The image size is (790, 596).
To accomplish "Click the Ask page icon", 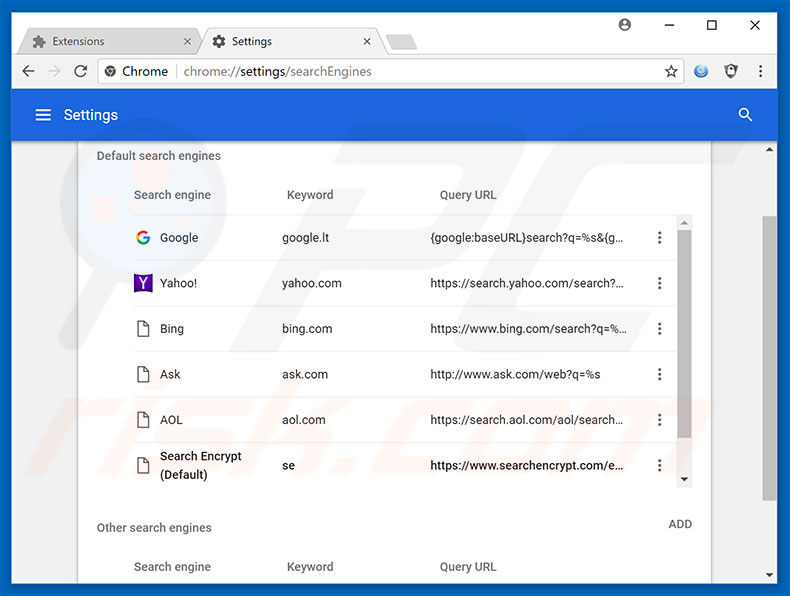I will (143, 374).
